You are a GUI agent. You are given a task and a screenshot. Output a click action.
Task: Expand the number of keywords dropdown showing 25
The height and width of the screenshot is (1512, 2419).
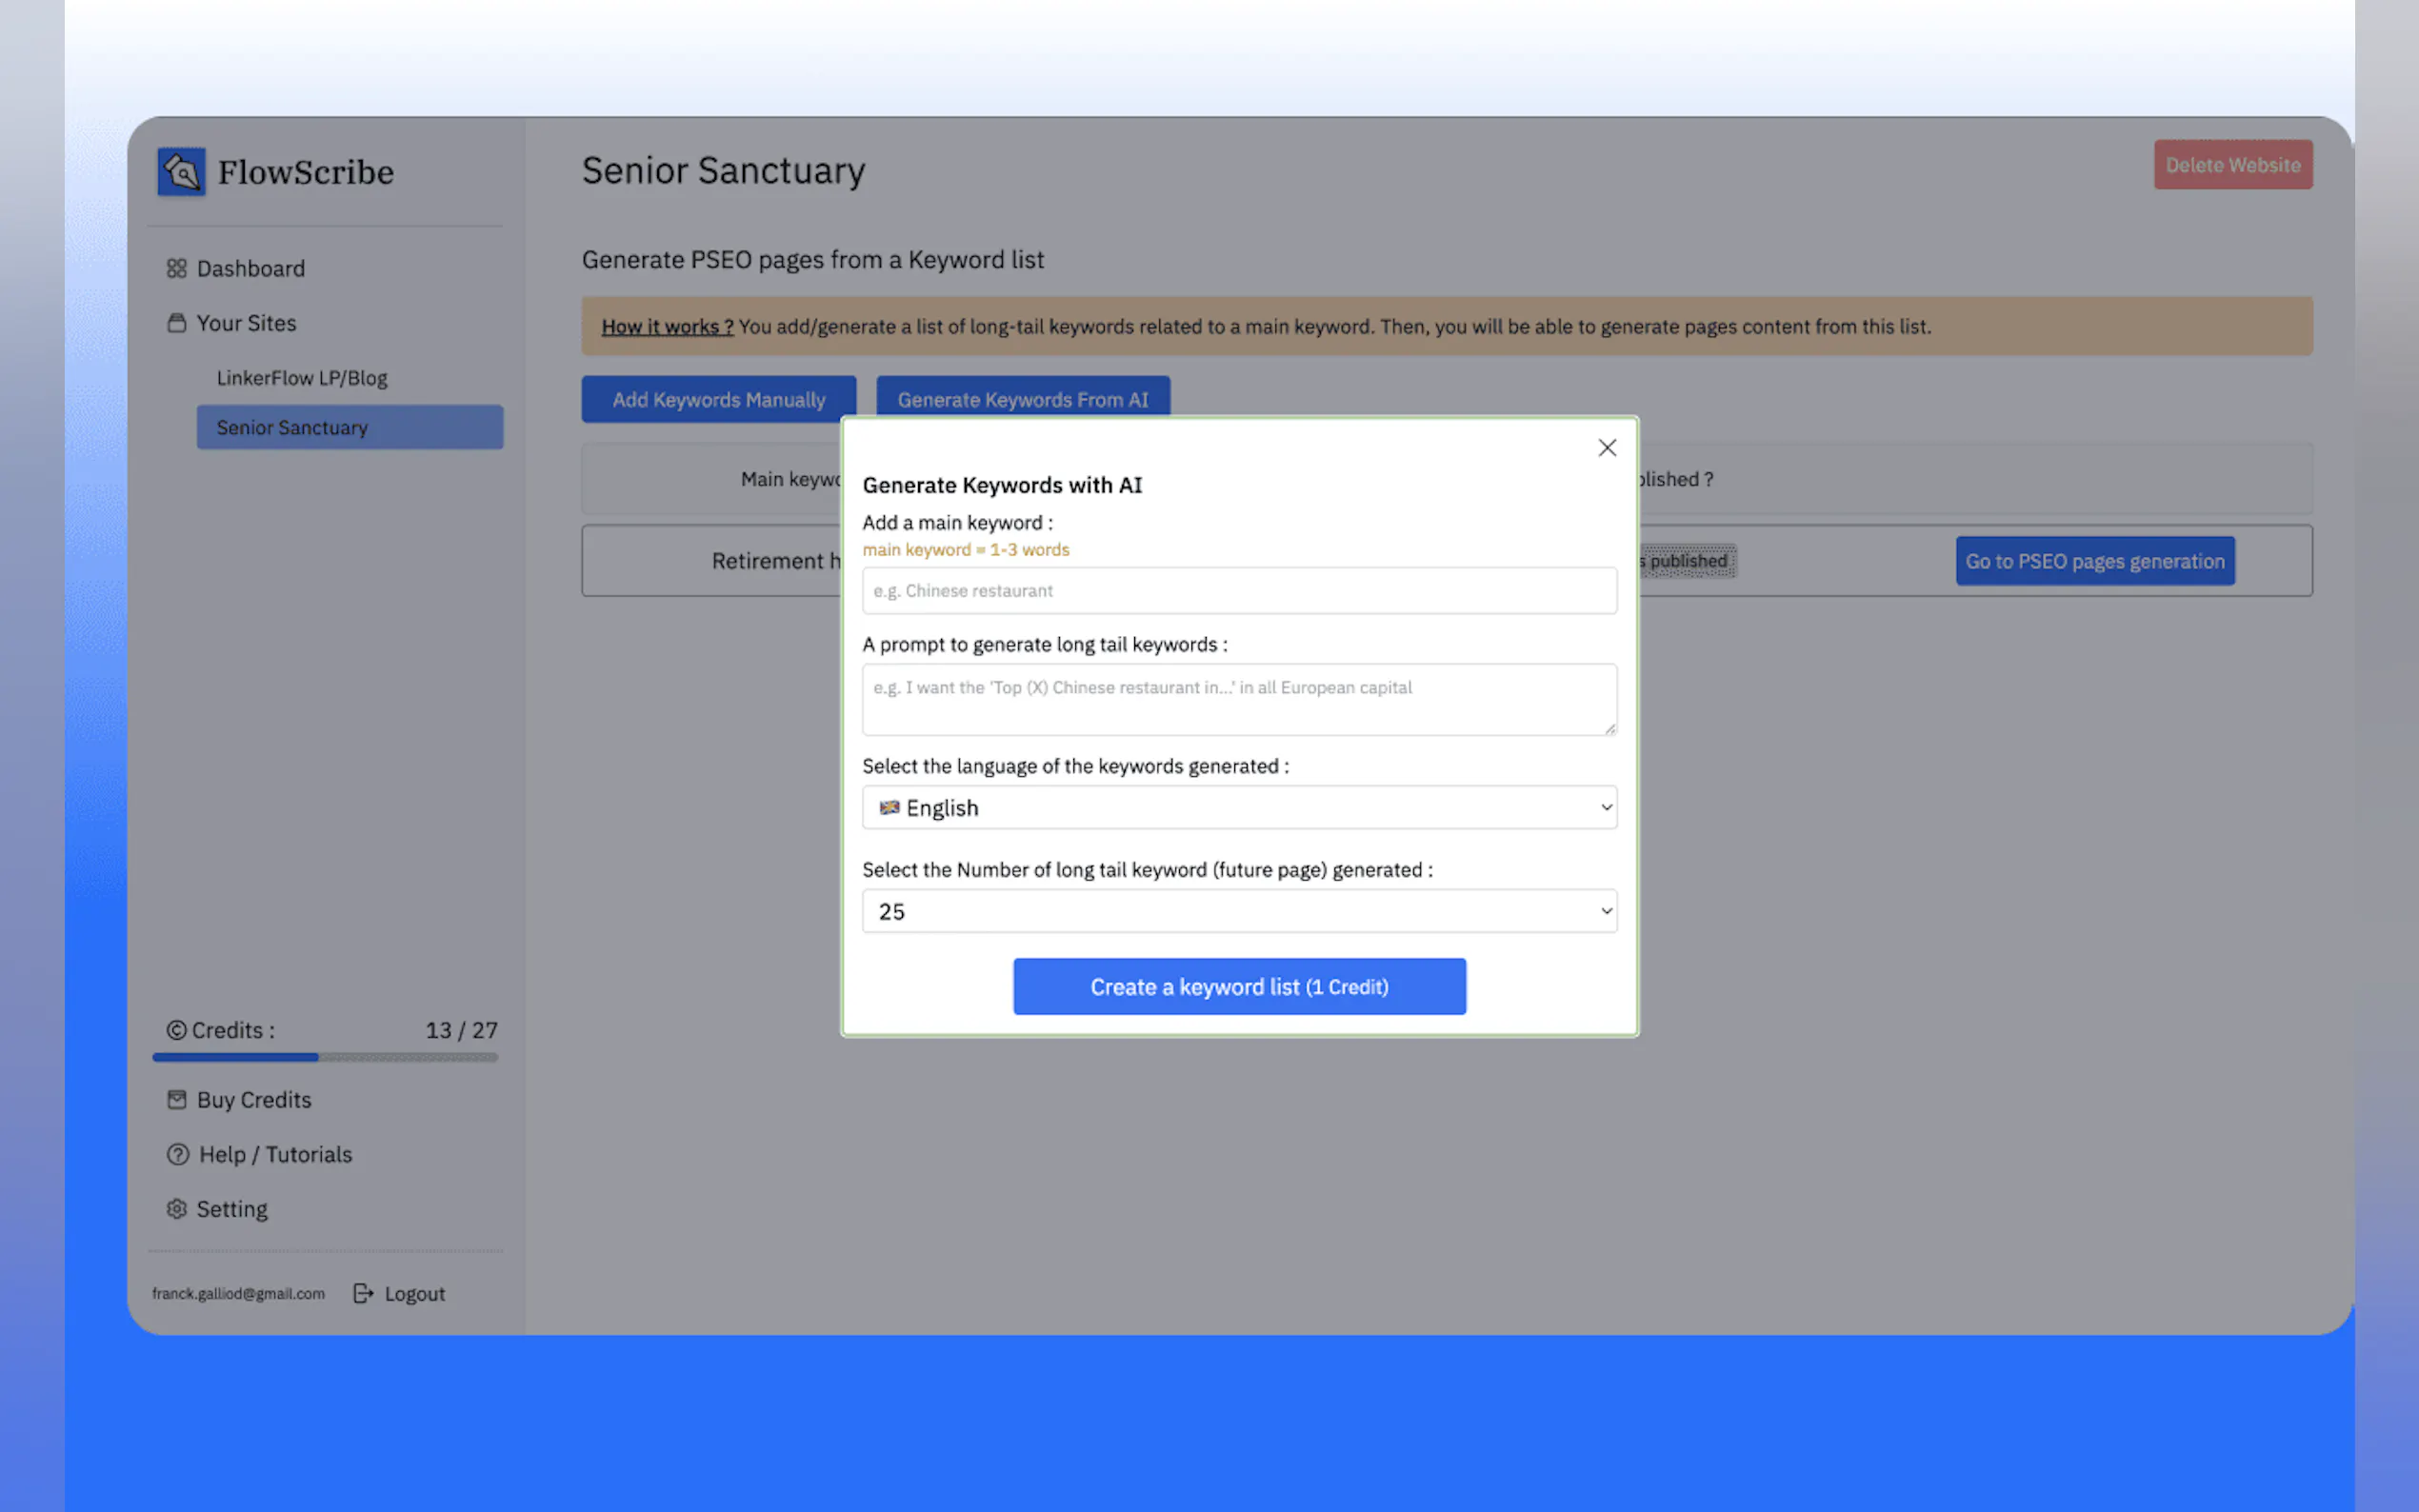pyautogui.click(x=1238, y=911)
